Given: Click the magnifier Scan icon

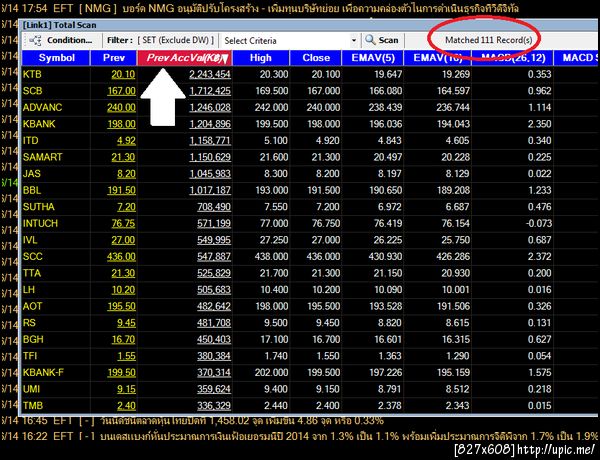Looking at the screenshot, I should coord(370,40).
